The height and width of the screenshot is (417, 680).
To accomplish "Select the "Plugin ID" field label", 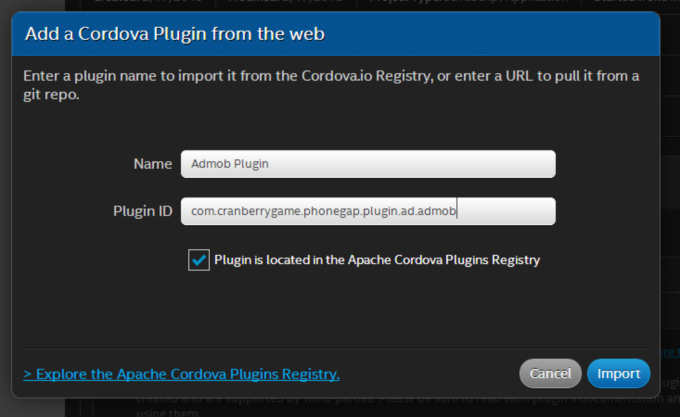I will (143, 211).
